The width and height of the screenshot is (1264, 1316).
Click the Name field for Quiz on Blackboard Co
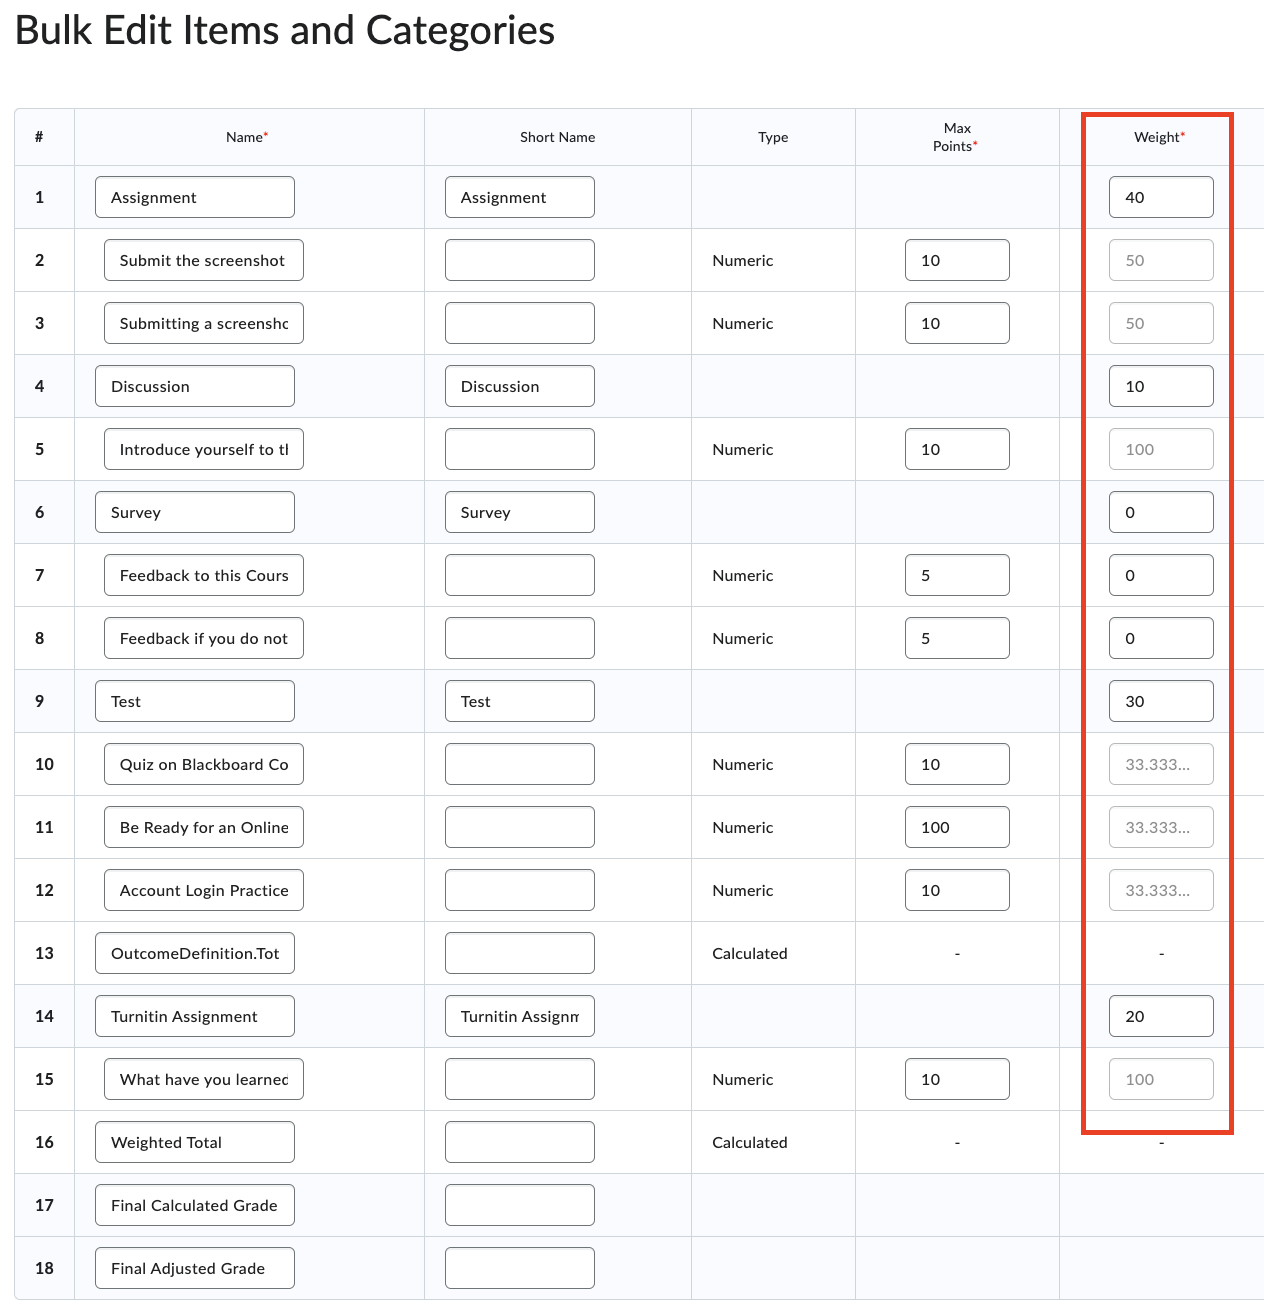pyautogui.click(x=203, y=764)
